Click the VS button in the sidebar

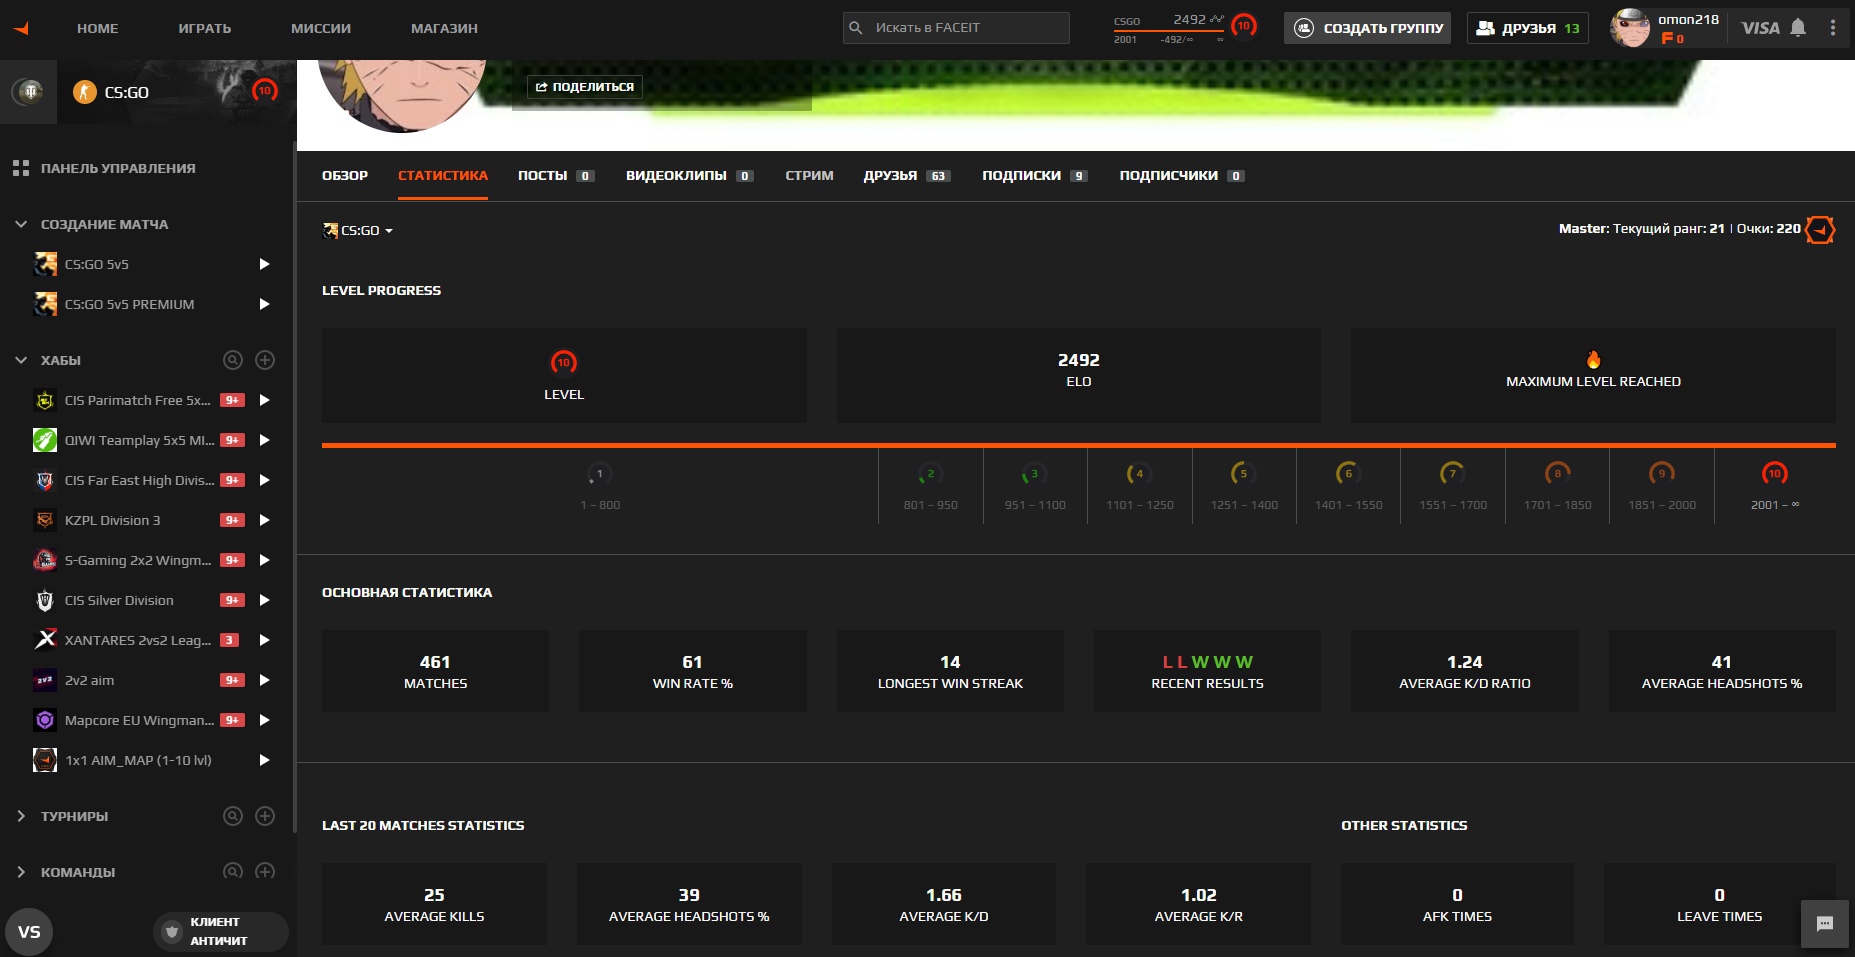point(29,932)
